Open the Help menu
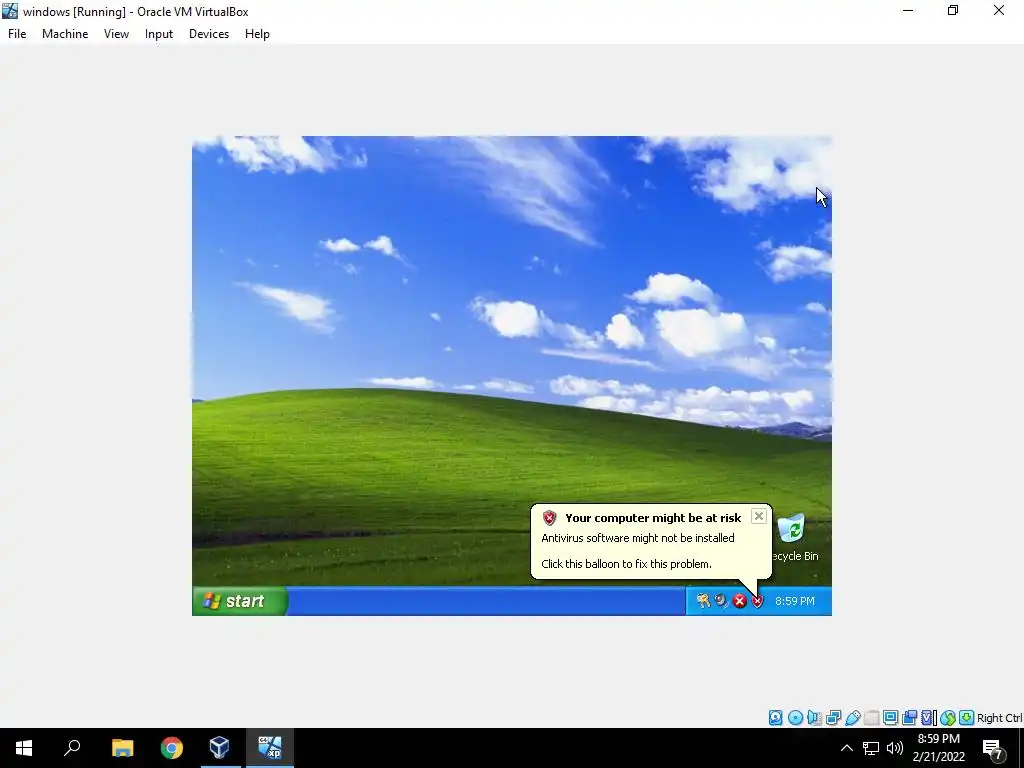 257,34
